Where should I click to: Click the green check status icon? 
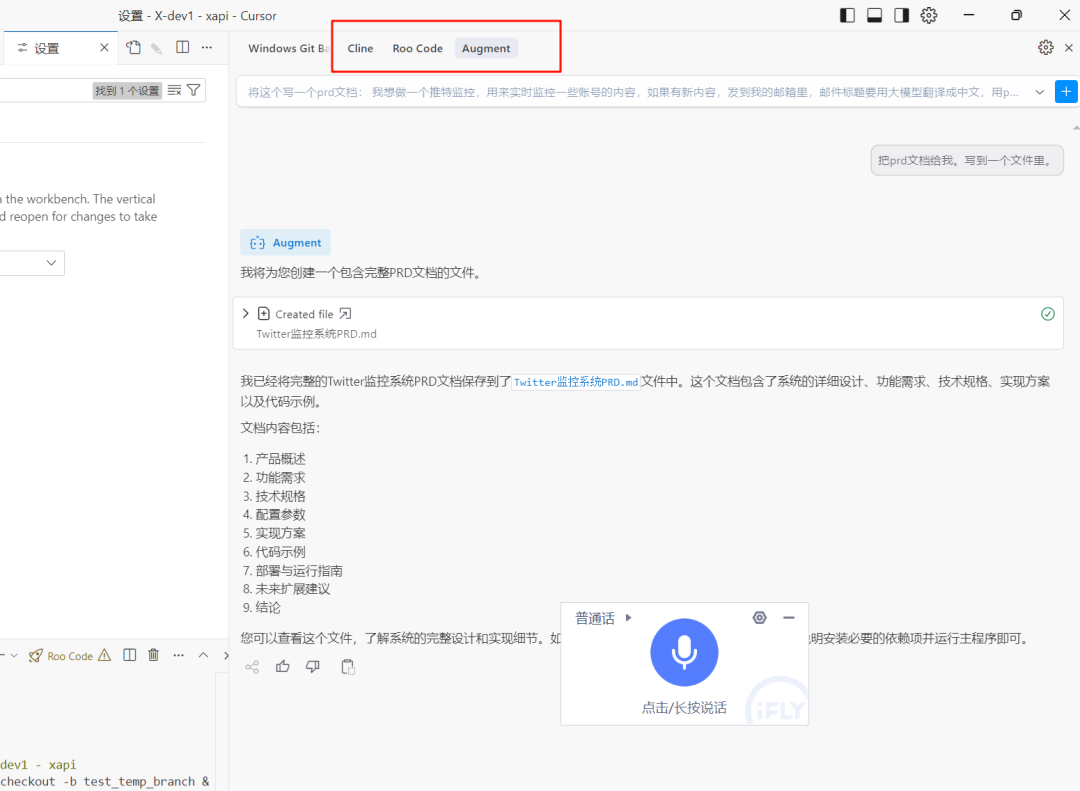[1048, 314]
